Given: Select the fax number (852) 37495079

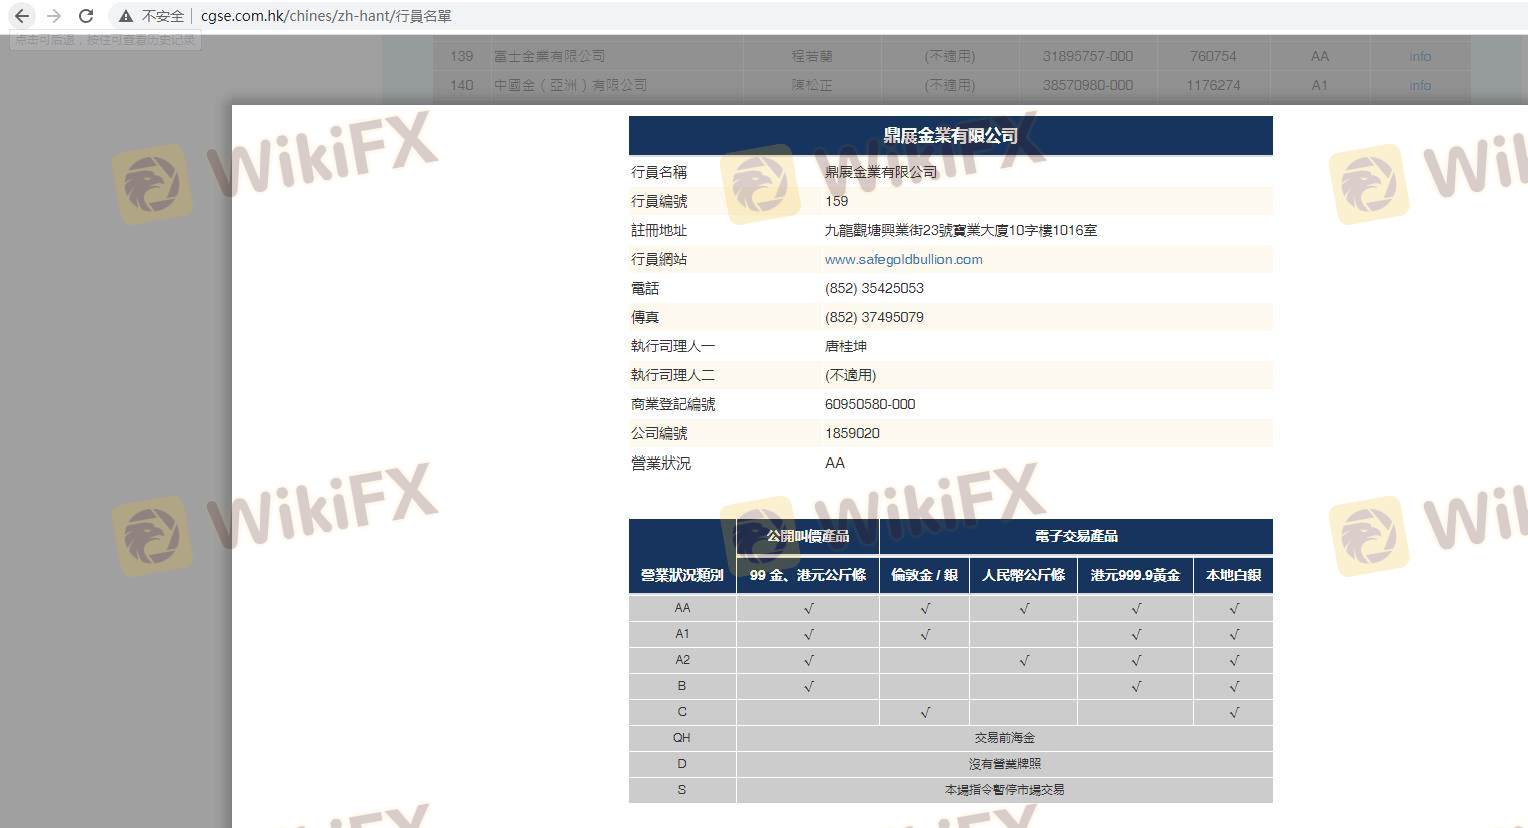Looking at the screenshot, I should [874, 317].
